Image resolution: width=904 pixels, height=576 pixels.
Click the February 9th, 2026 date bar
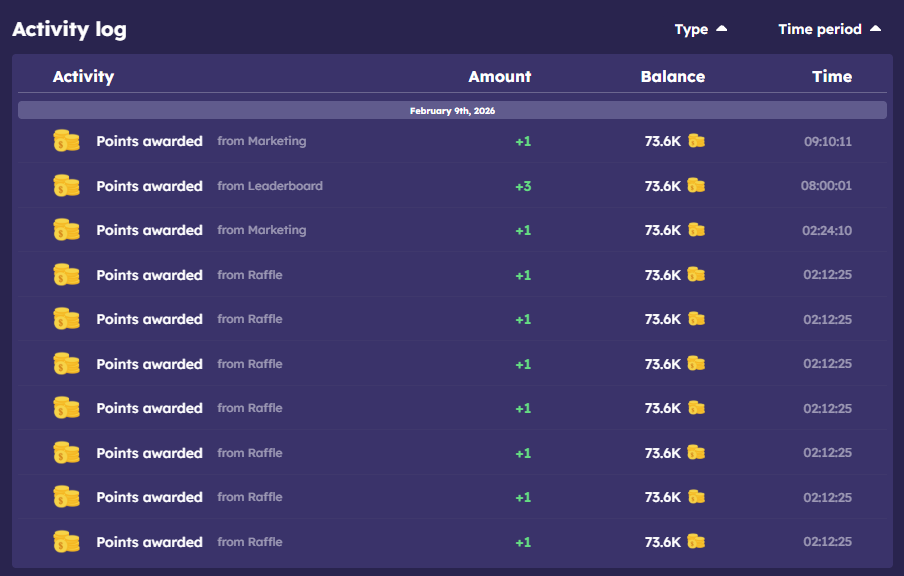click(452, 110)
